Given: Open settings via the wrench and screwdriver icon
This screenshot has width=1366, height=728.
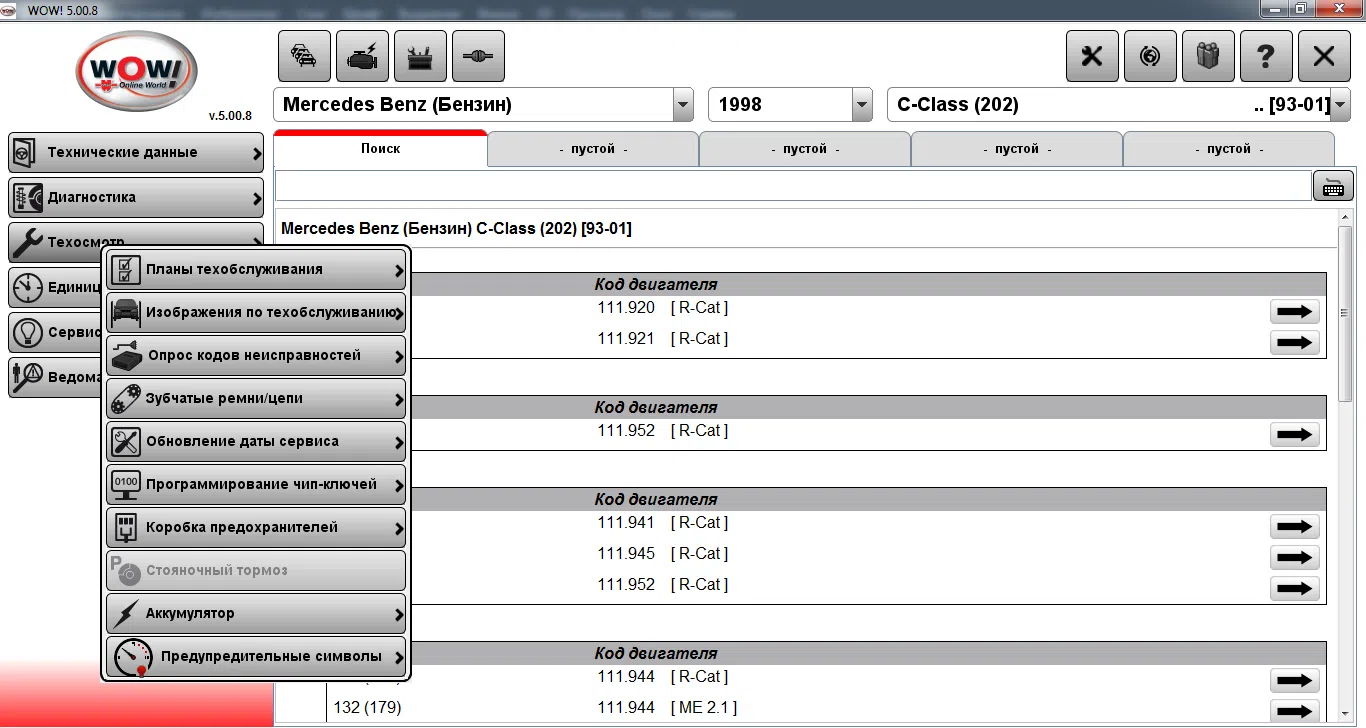Looking at the screenshot, I should tap(1092, 56).
